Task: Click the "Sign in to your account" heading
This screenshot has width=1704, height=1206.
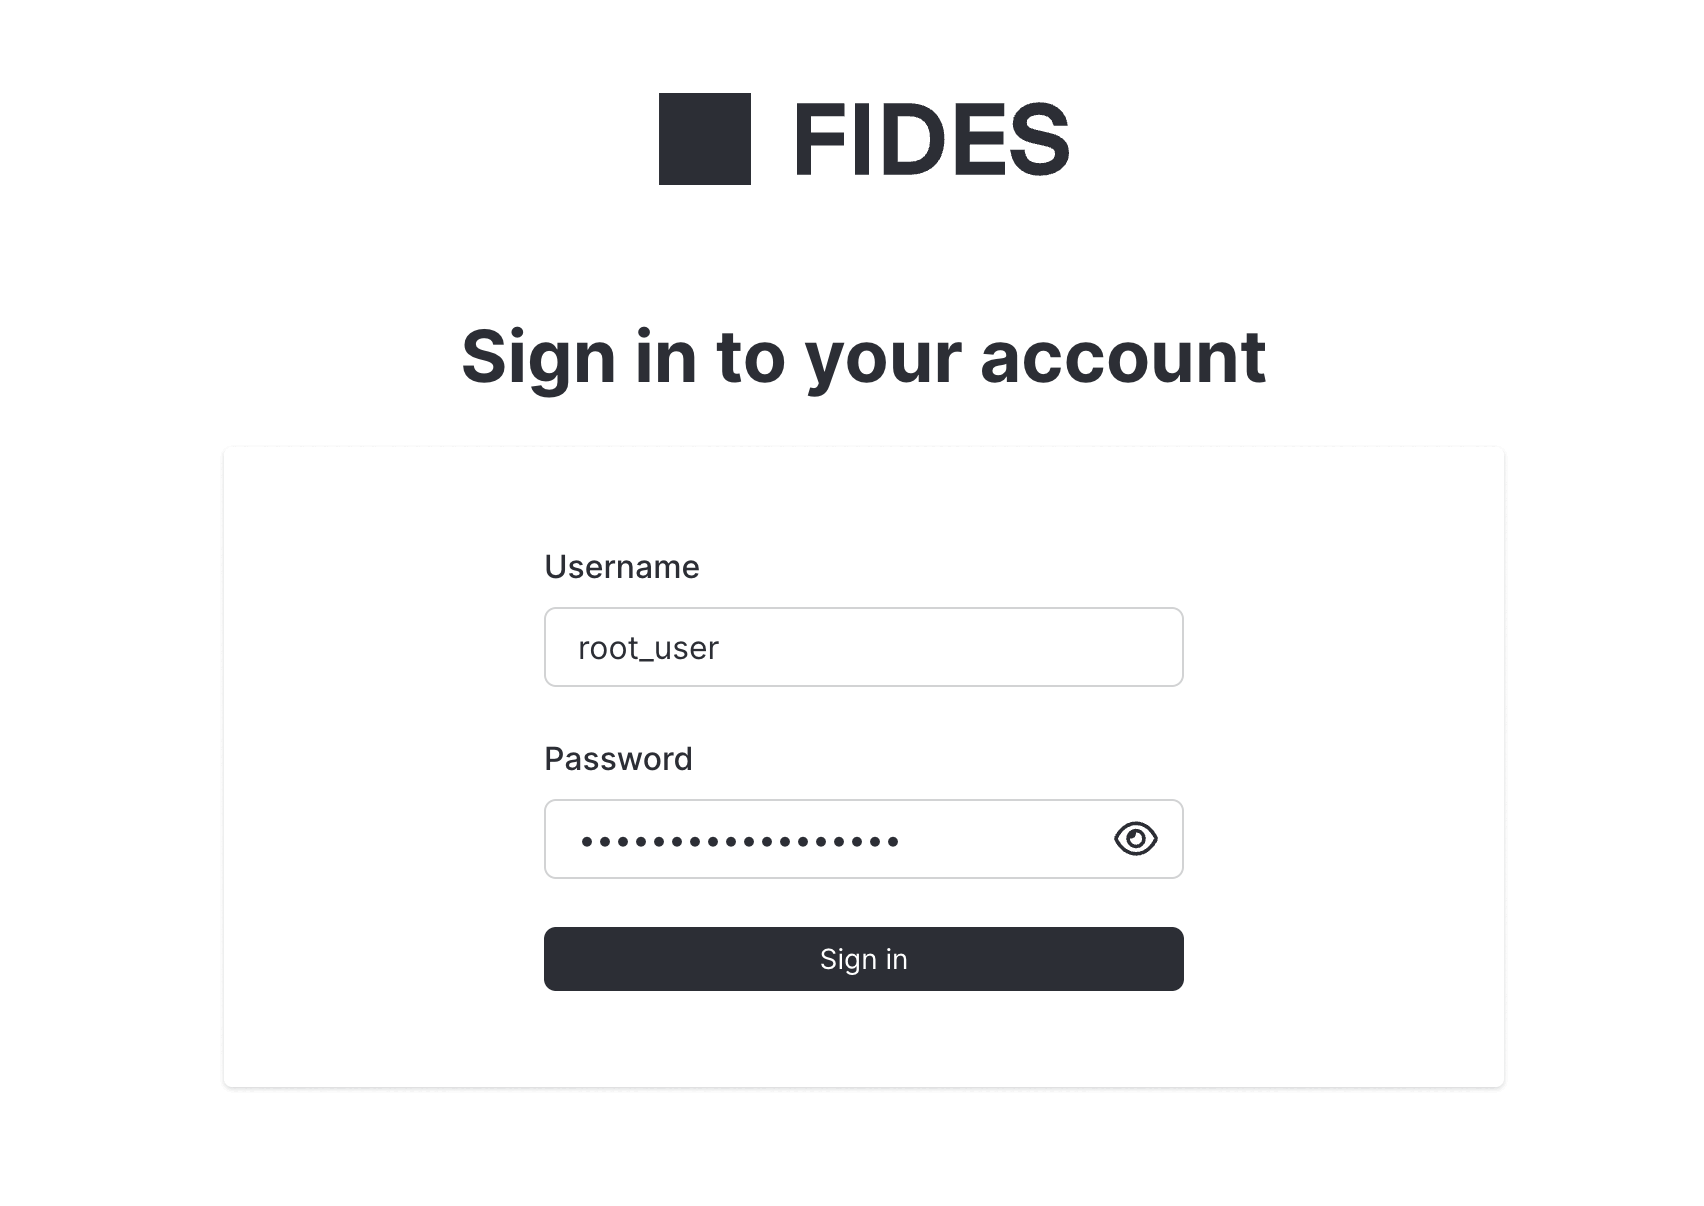Action: [x=863, y=356]
